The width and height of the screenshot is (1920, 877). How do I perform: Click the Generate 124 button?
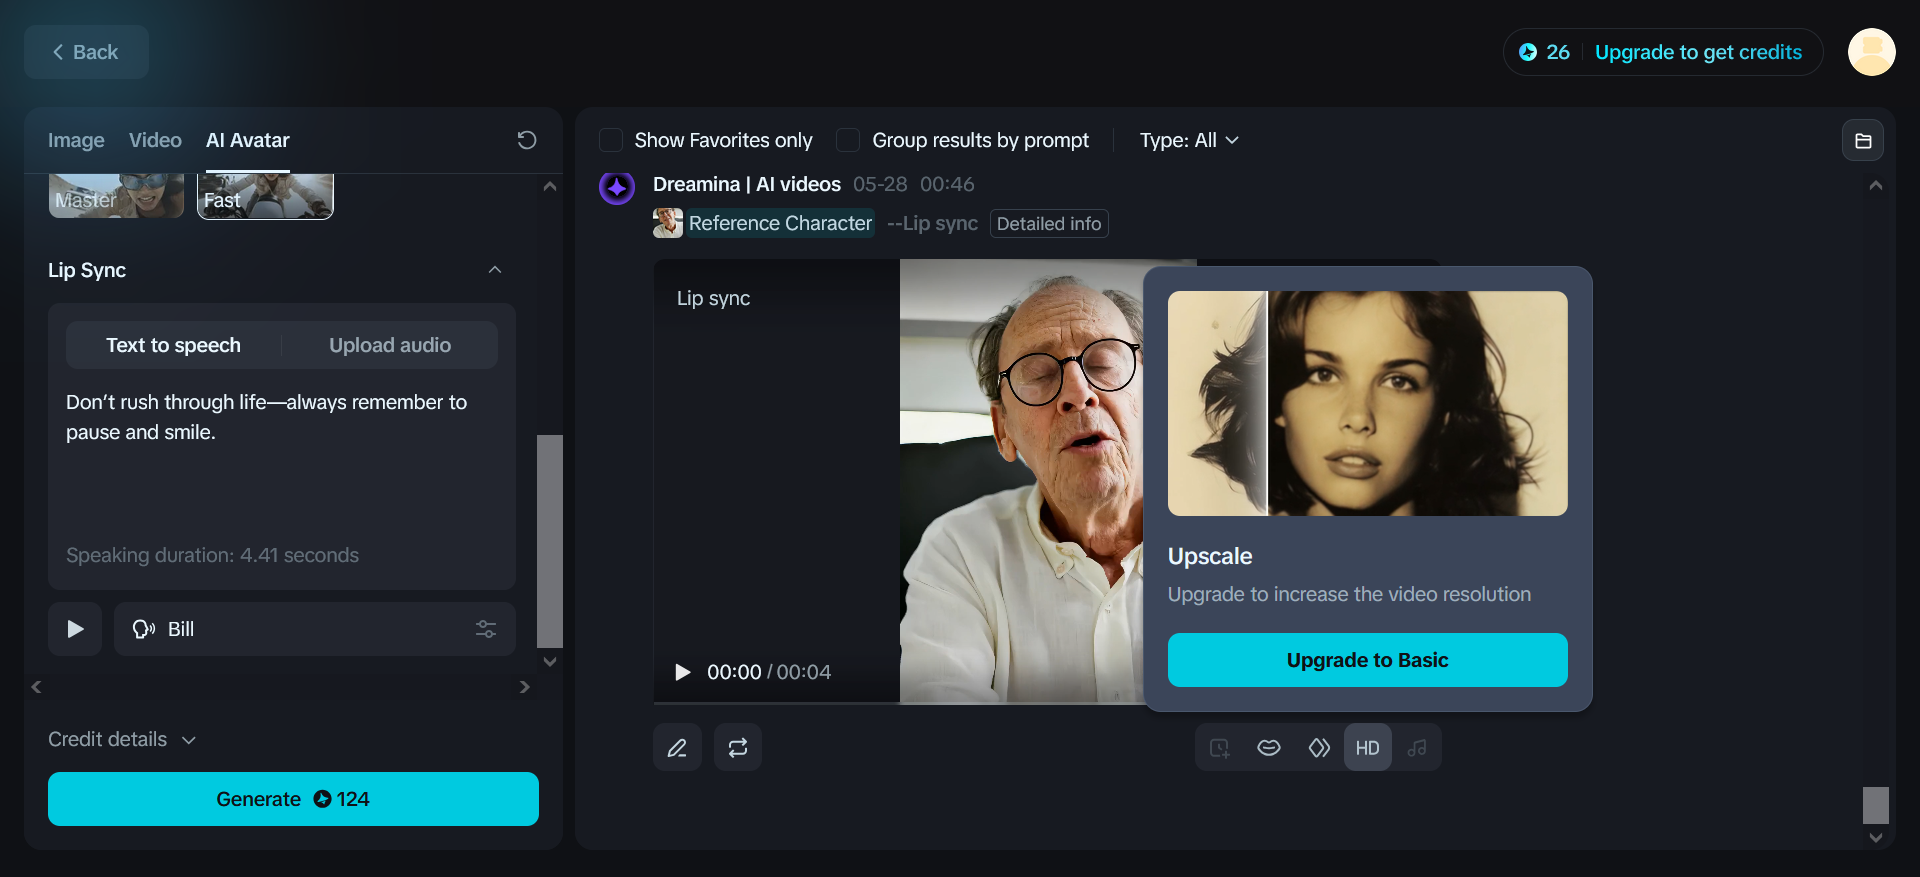293,799
